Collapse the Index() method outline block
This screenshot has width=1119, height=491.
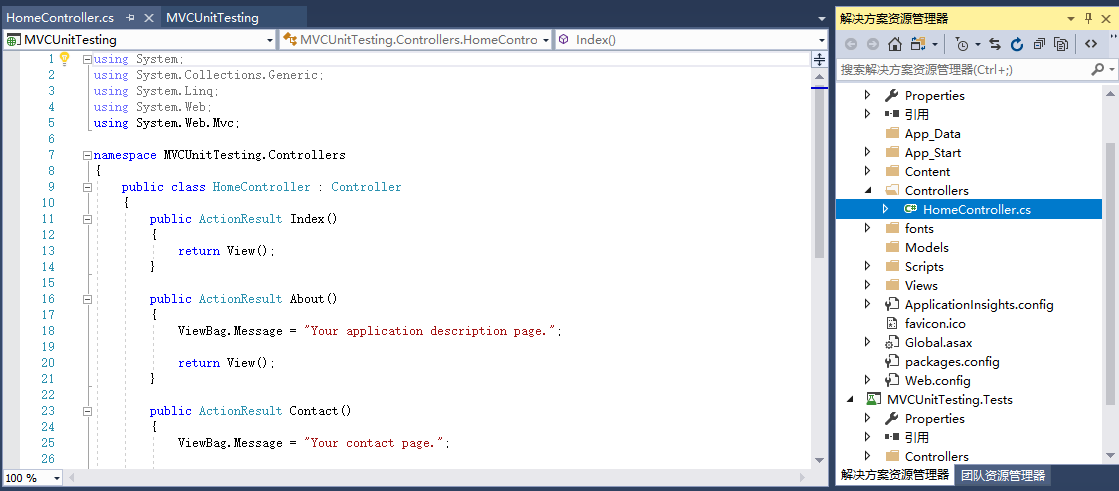coord(87,219)
